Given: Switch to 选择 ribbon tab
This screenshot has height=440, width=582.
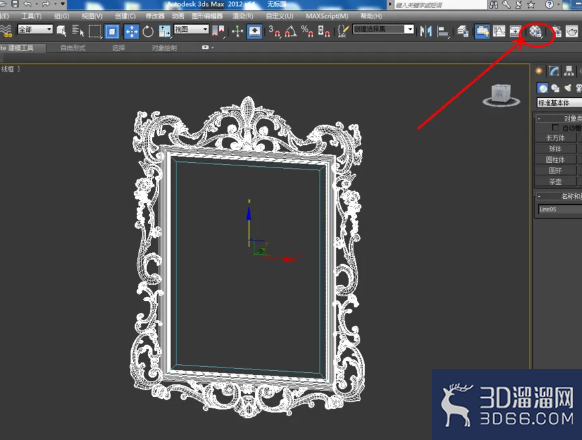Looking at the screenshot, I should 118,48.
